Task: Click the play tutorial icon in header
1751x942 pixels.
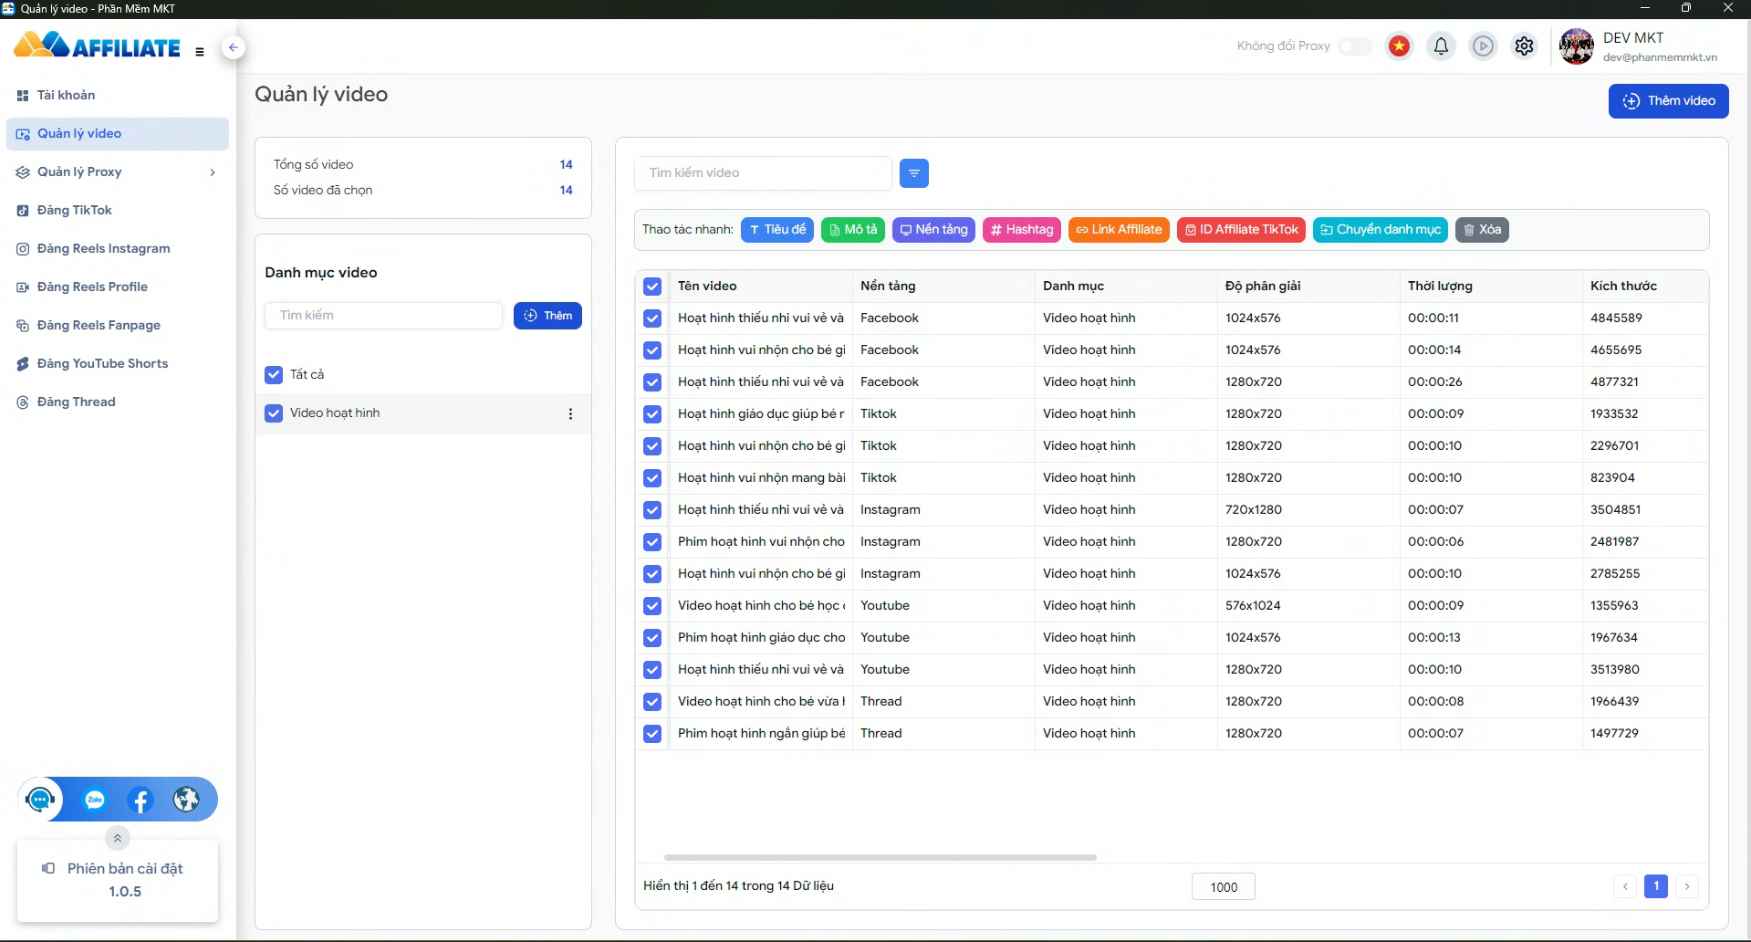Action: tap(1482, 46)
